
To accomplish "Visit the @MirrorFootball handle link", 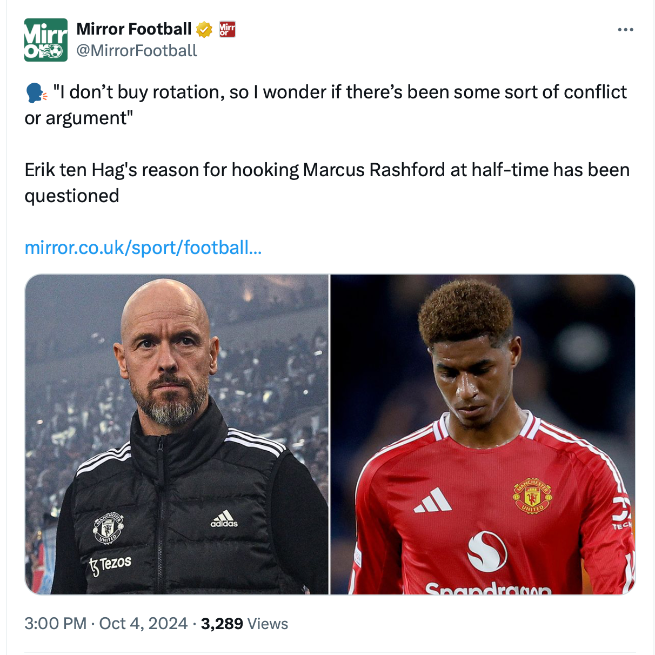I will (x=136, y=50).
